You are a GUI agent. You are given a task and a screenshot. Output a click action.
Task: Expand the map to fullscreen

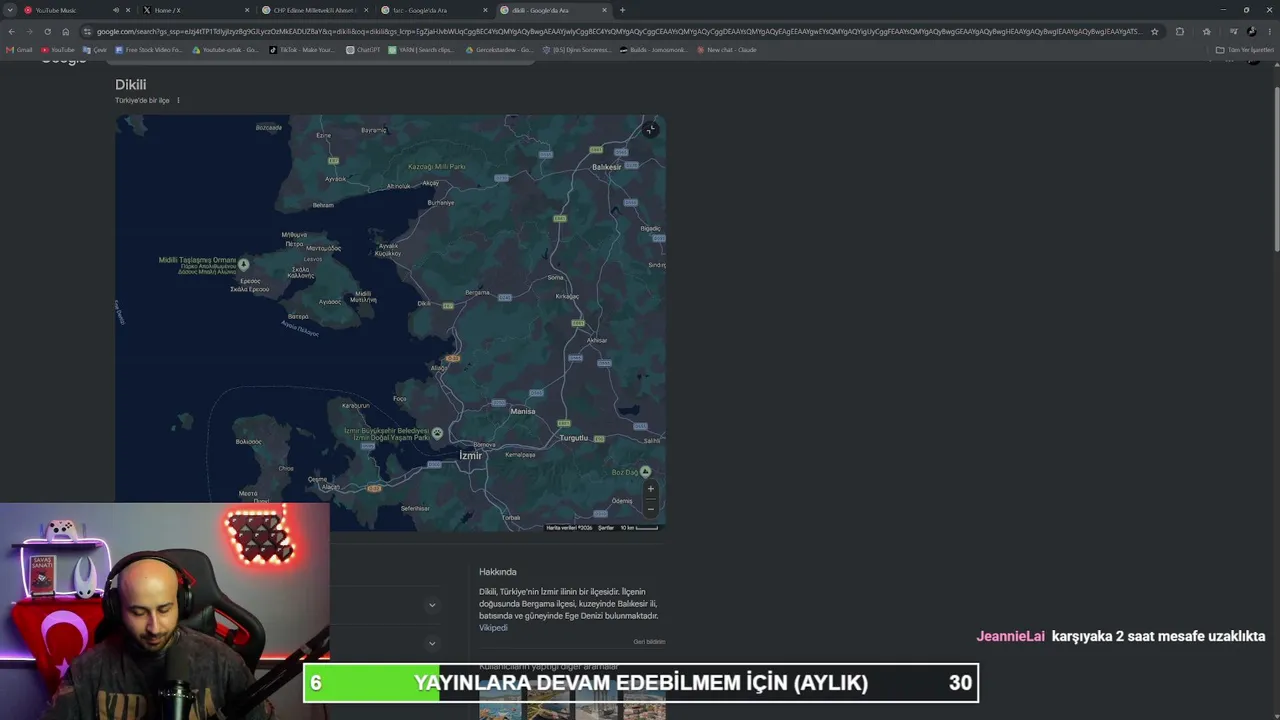650,129
